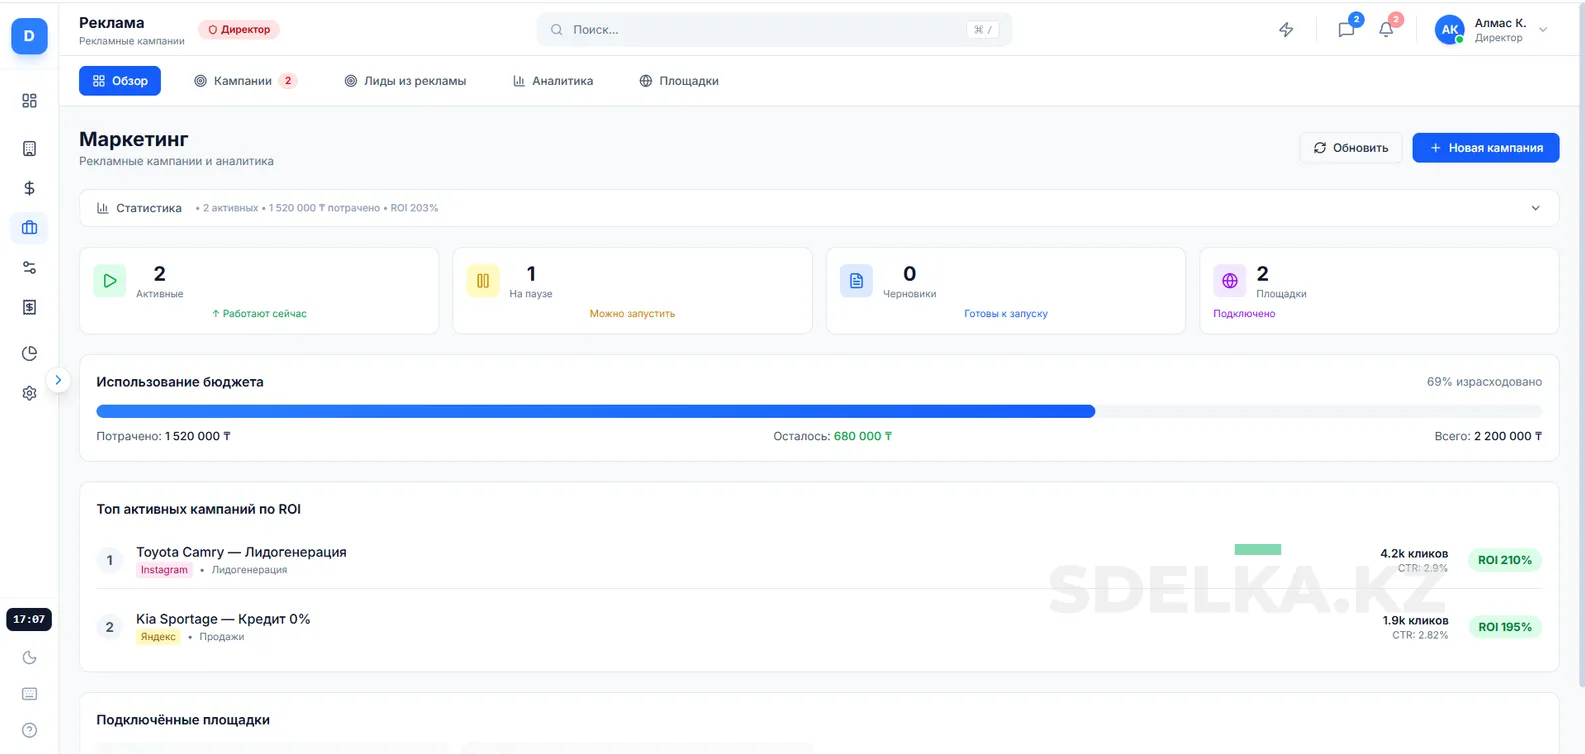The width and height of the screenshot is (1585, 754).
Task: Open the settings gear icon in sidebar
Action: pyautogui.click(x=29, y=393)
